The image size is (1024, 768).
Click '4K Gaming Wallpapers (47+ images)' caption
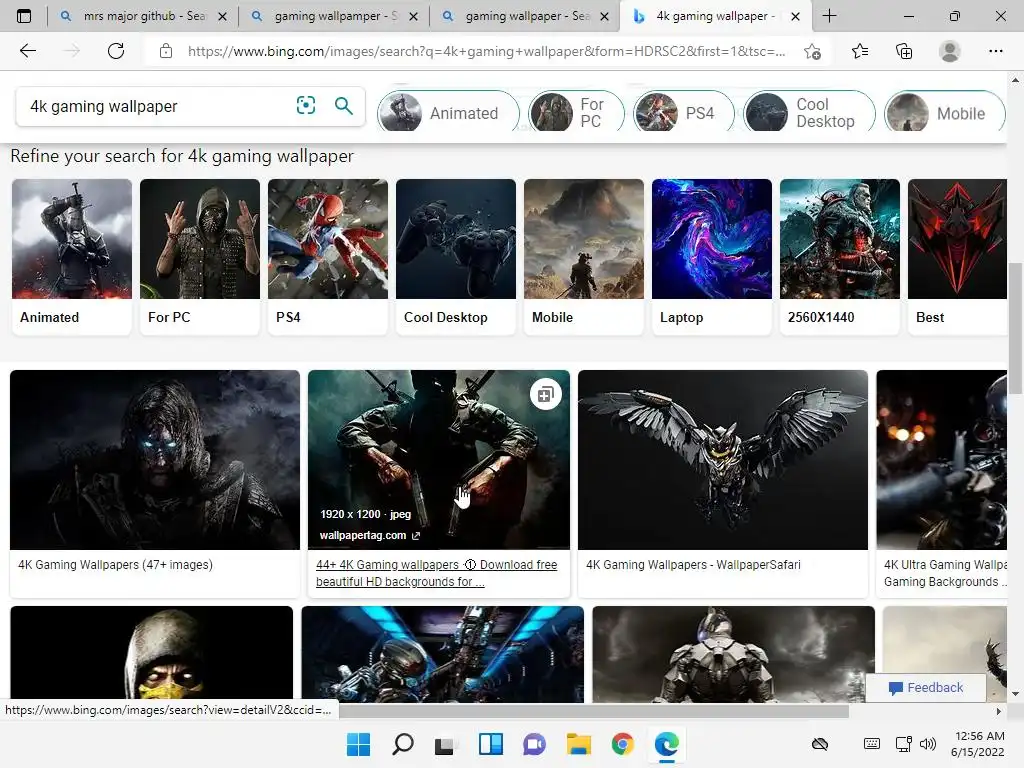click(116, 565)
